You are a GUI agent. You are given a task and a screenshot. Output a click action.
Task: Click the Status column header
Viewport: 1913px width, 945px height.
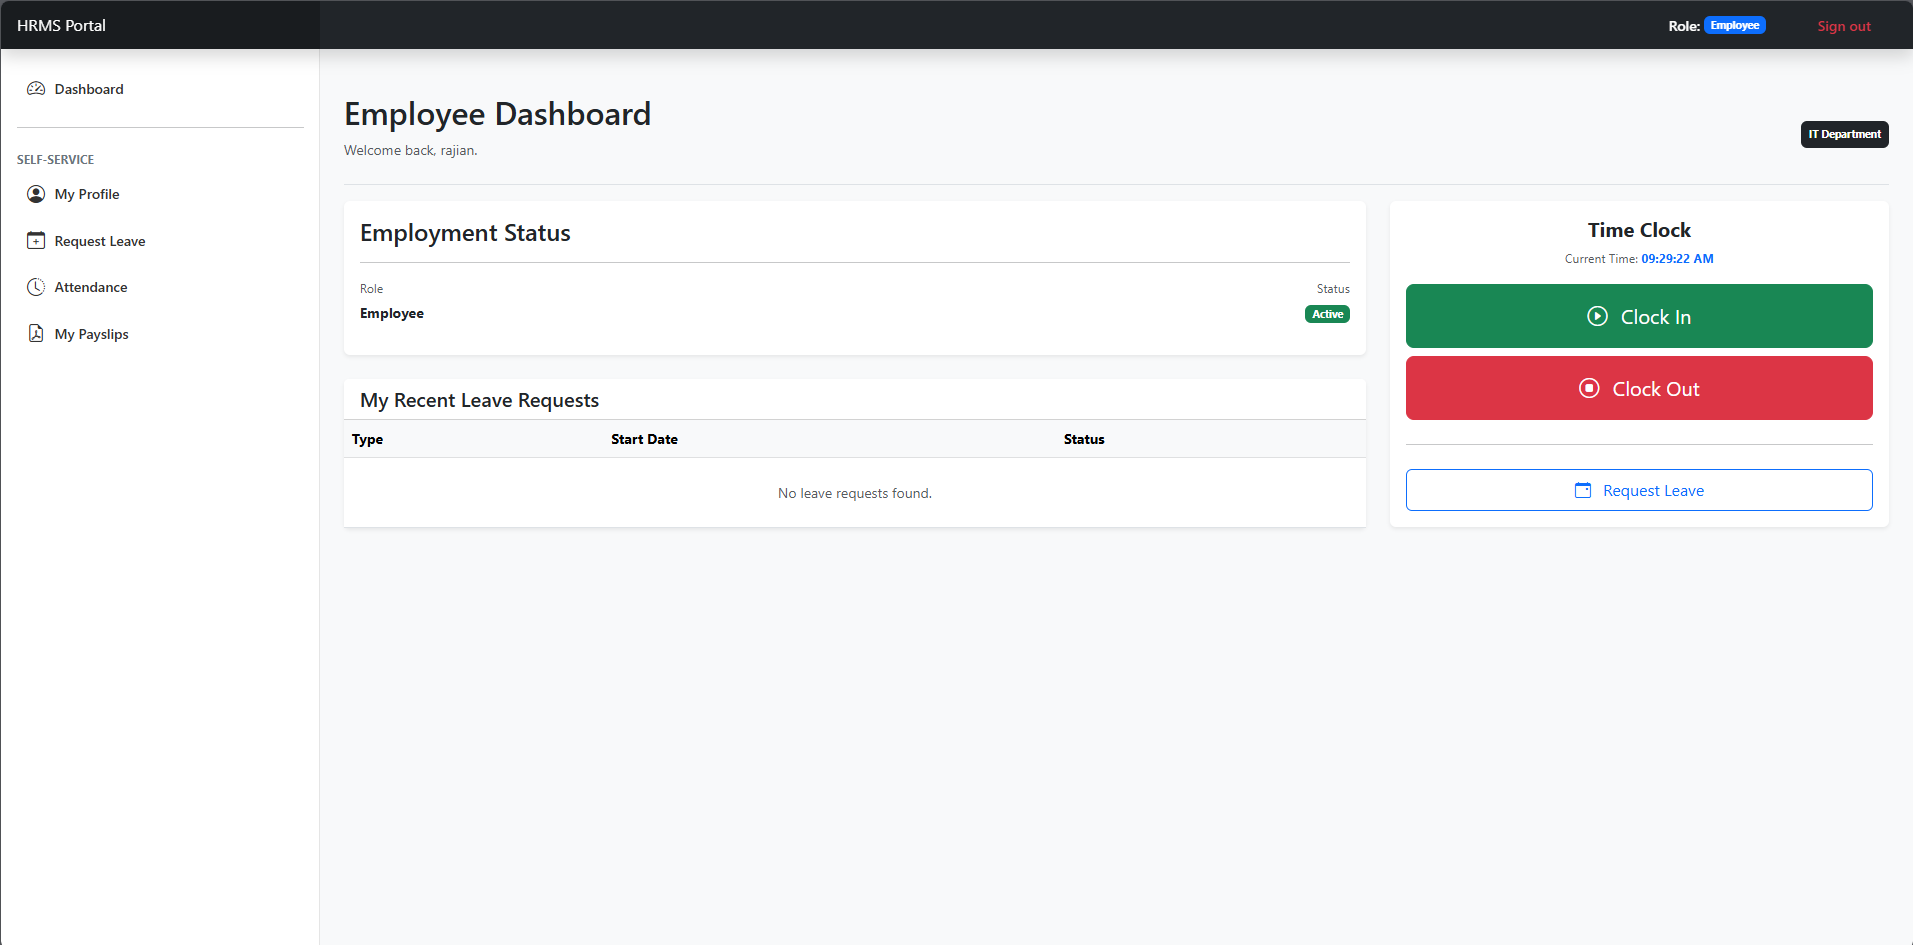[x=1083, y=439]
